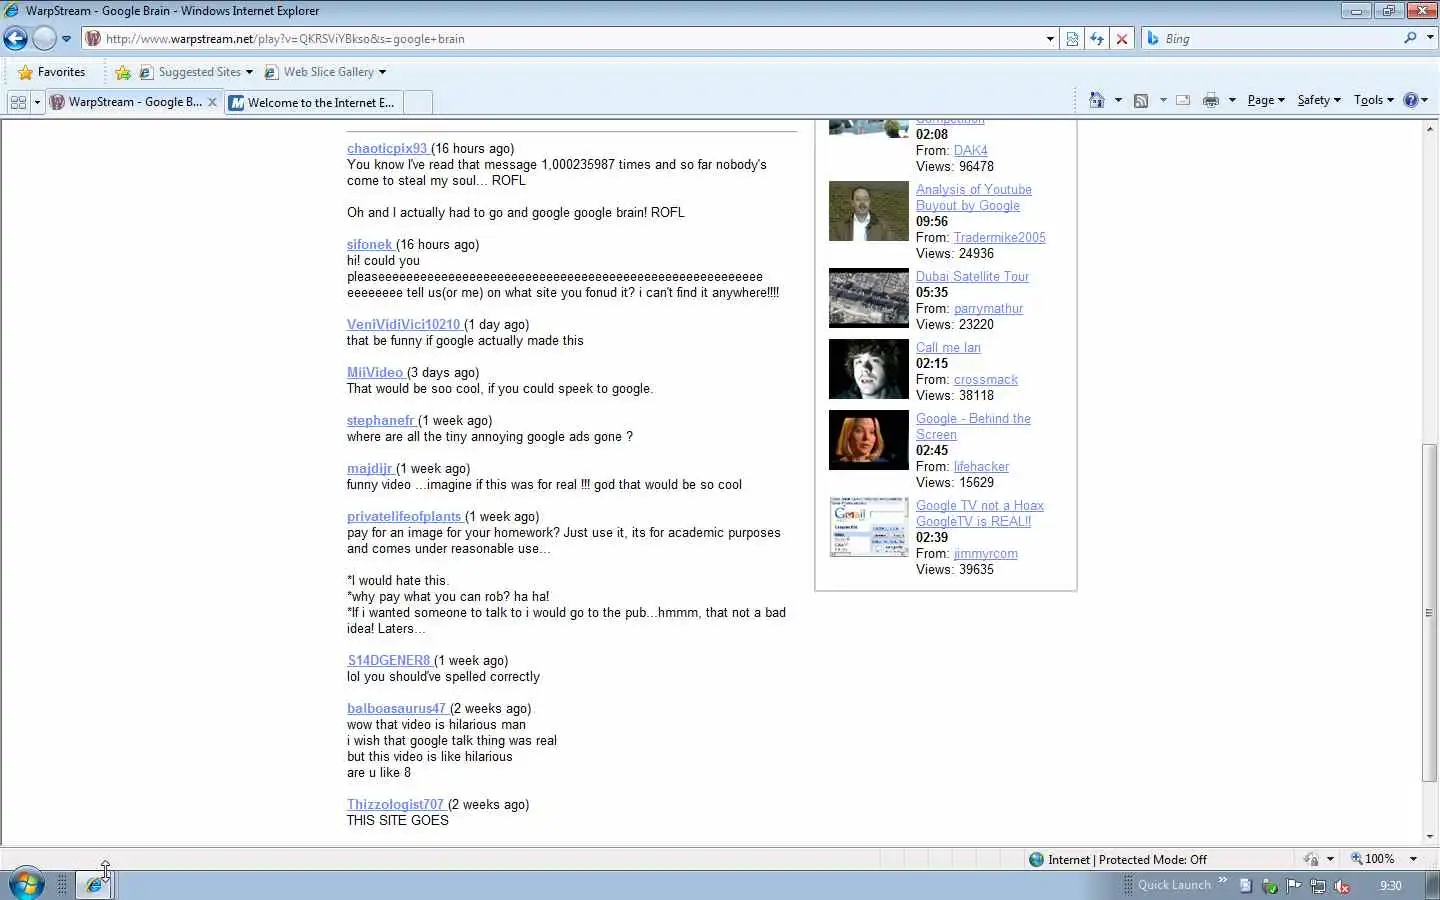Click the RSS Feeds icon
The width and height of the screenshot is (1440, 900).
click(x=1141, y=100)
